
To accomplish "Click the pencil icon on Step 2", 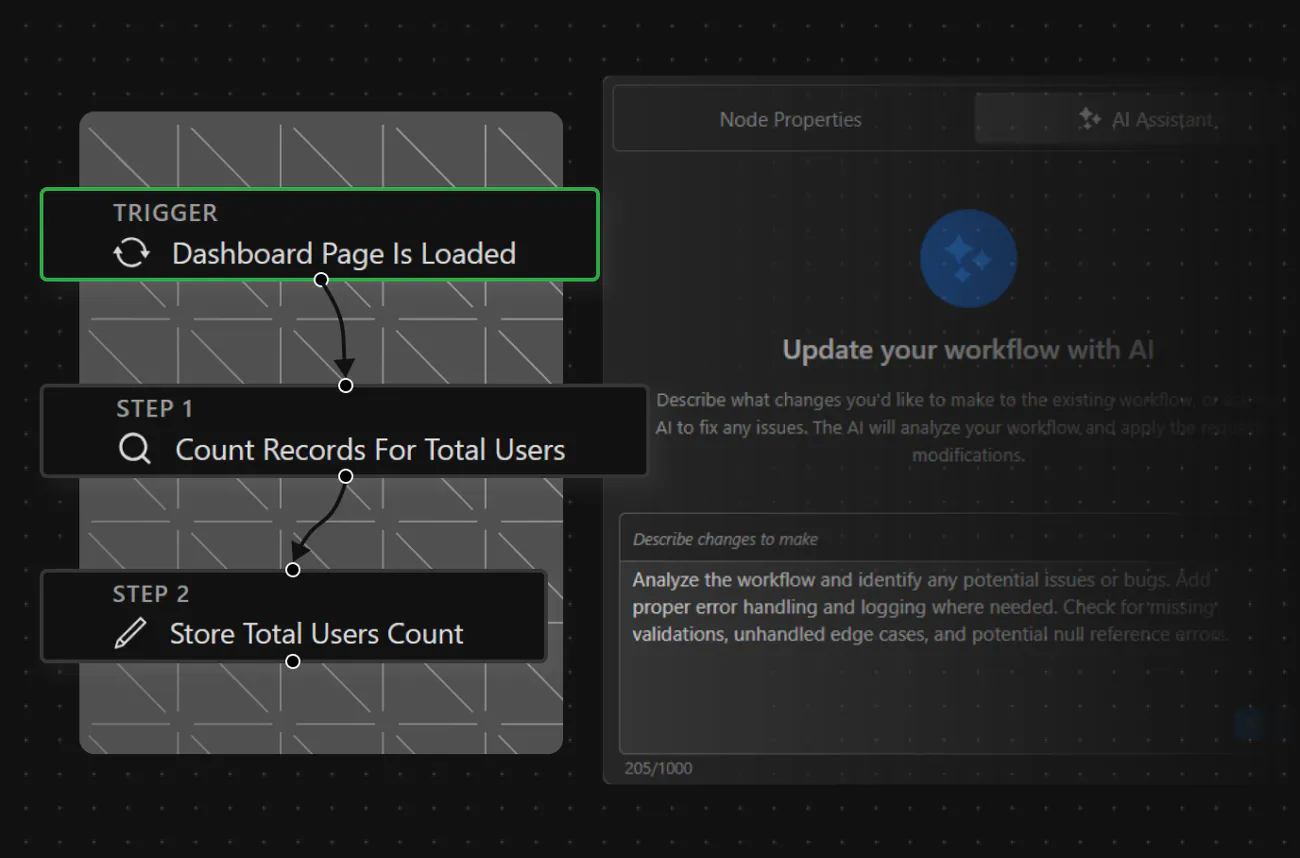I will pos(130,634).
